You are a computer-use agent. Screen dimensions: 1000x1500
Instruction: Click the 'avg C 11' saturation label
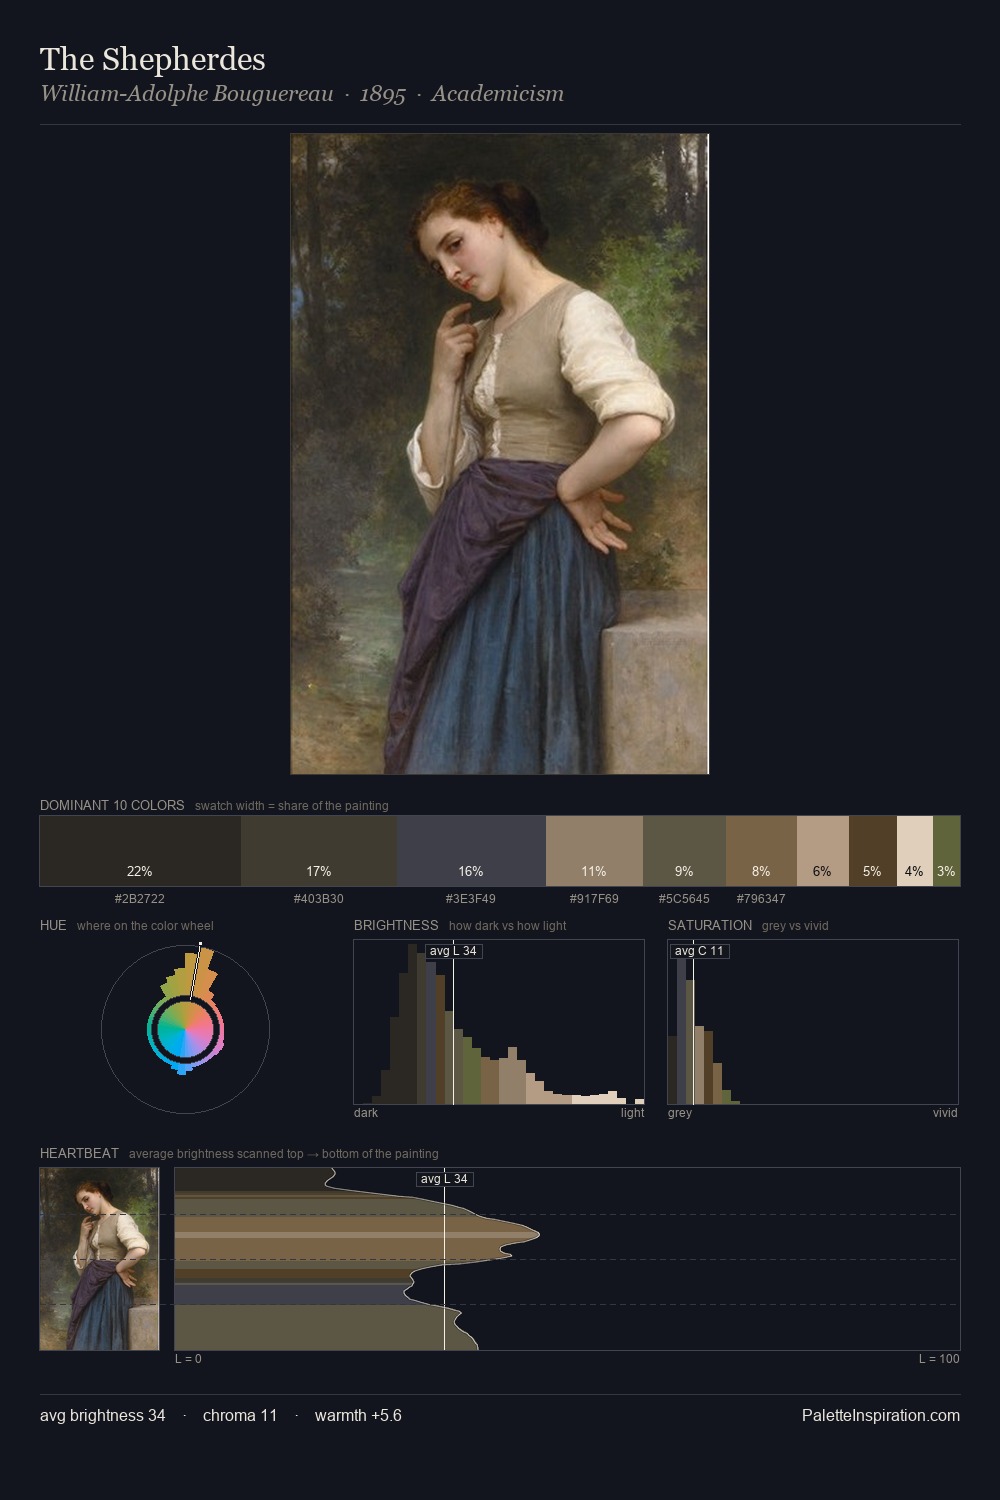(699, 951)
